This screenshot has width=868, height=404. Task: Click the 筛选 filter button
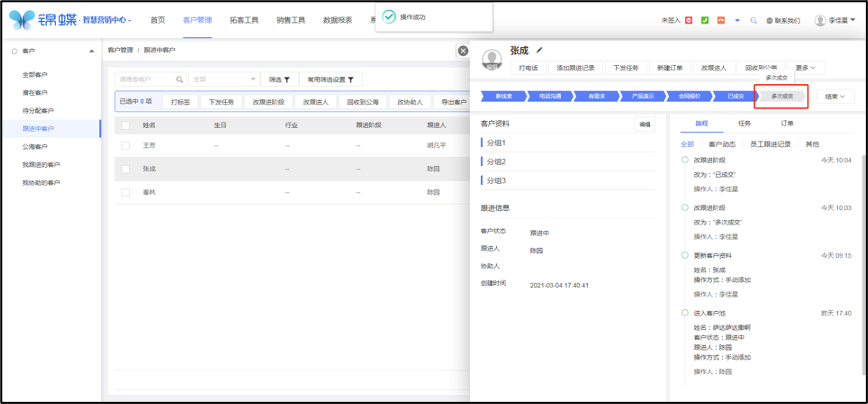pyautogui.click(x=280, y=79)
